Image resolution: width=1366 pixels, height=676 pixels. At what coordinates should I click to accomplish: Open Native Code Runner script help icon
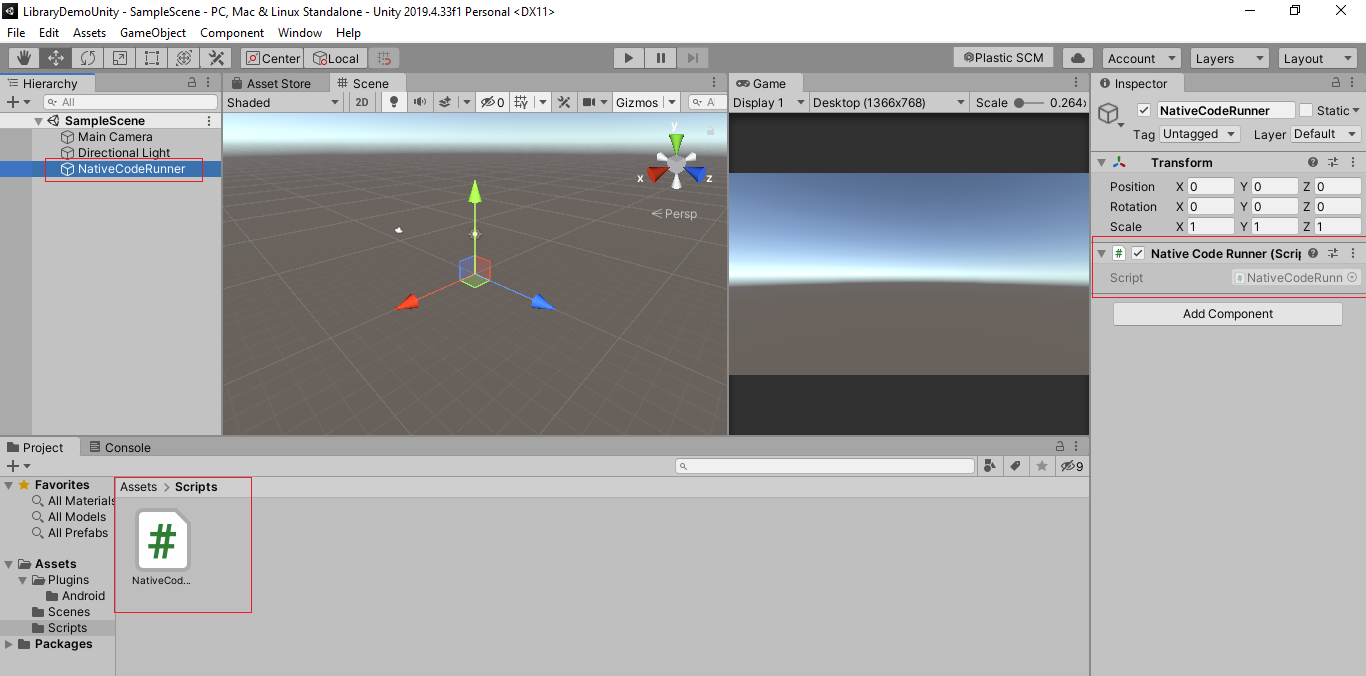coord(1313,253)
